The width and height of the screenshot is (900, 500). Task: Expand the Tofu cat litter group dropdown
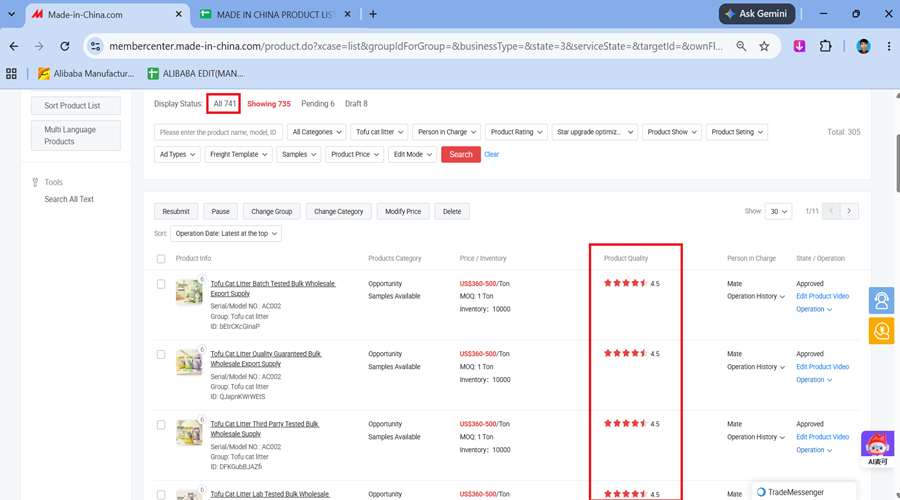[379, 132]
